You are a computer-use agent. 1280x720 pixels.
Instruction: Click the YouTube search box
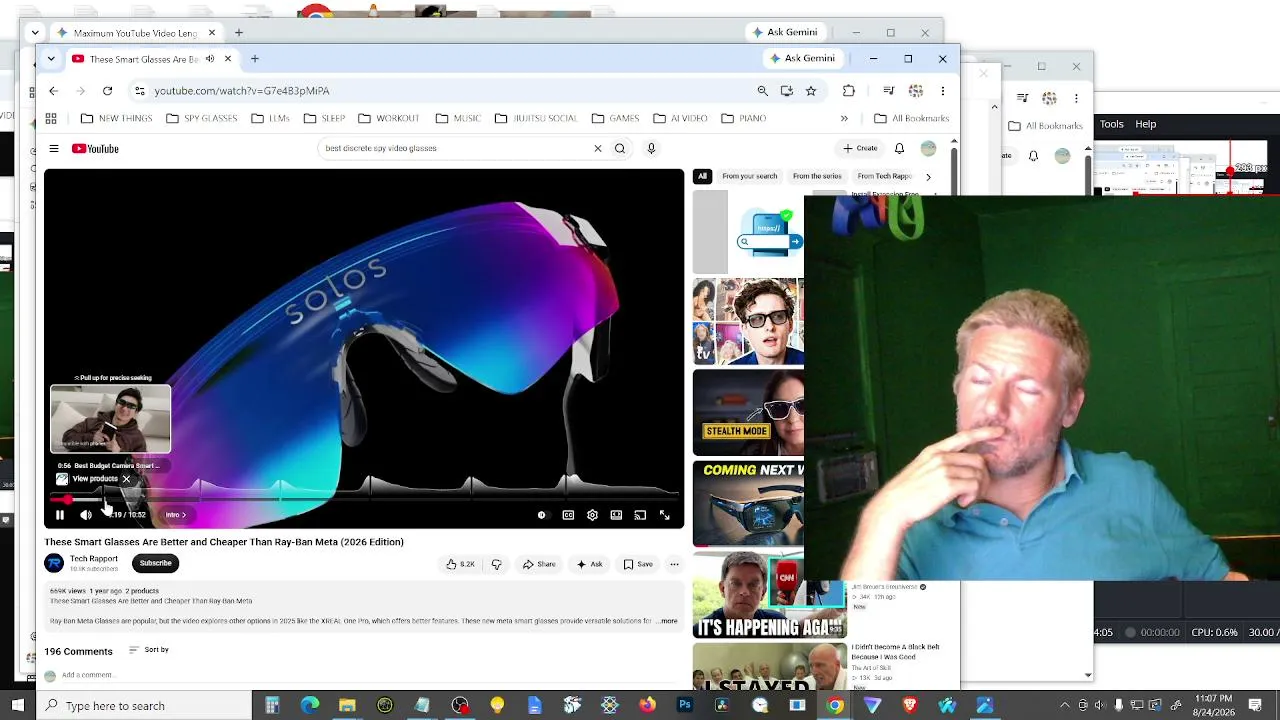point(455,148)
